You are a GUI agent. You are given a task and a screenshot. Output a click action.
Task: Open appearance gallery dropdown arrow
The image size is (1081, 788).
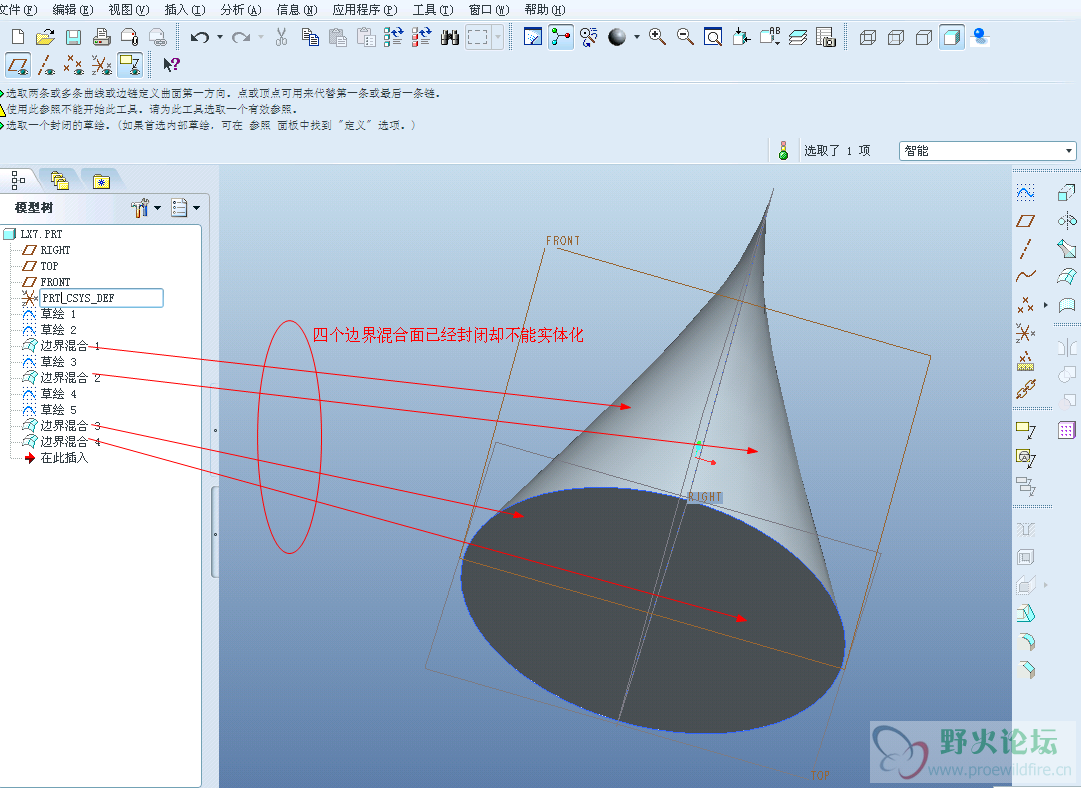(x=636, y=37)
